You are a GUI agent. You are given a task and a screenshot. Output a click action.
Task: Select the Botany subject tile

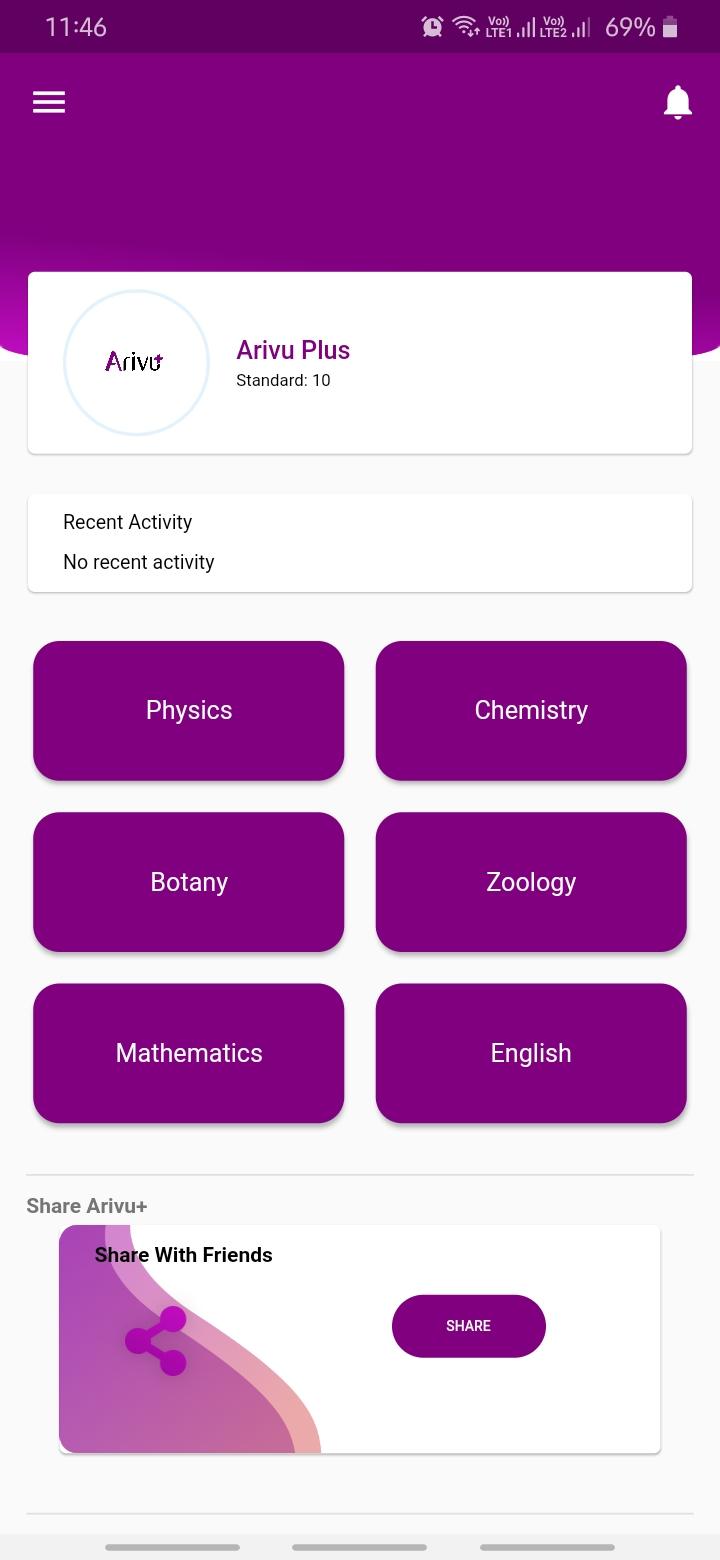[189, 882]
